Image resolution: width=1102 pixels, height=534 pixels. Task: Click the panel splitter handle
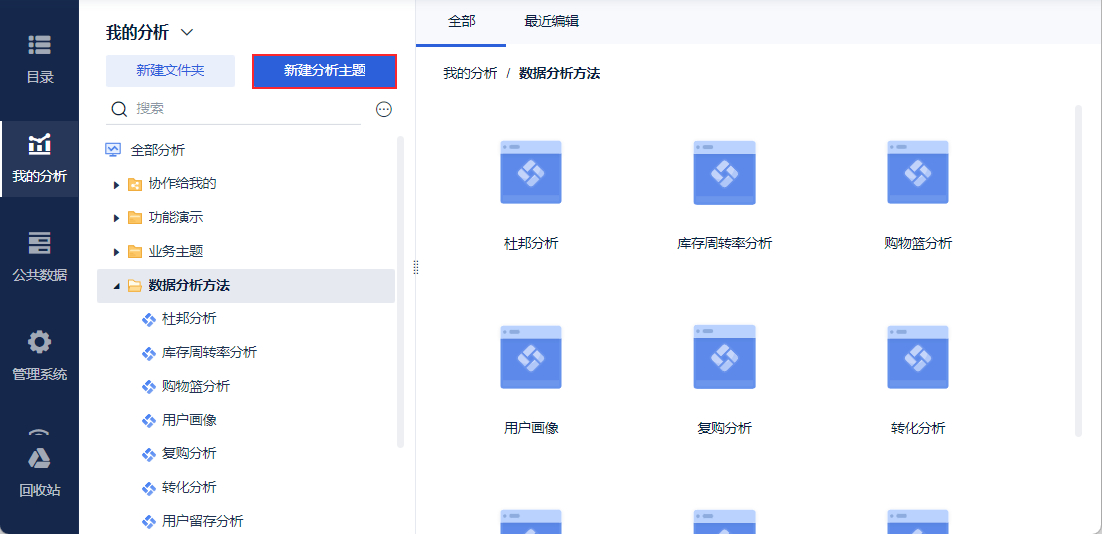click(x=416, y=267)
